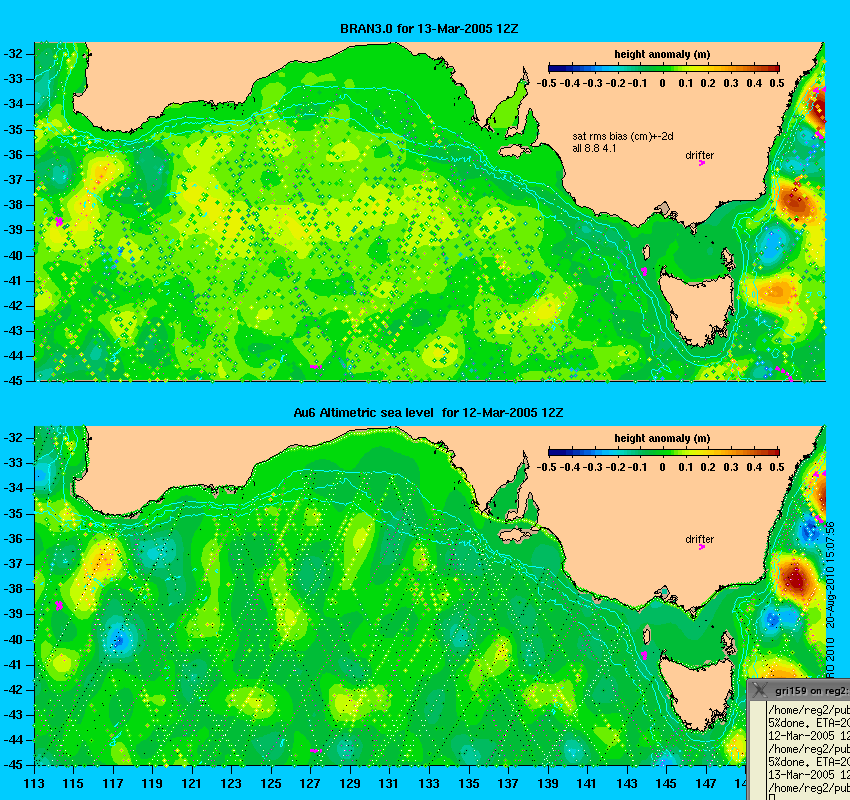Viewport: 850px width, 800px height.
Task: Click the '113' longitude axis label
Action: coord(34,783)
